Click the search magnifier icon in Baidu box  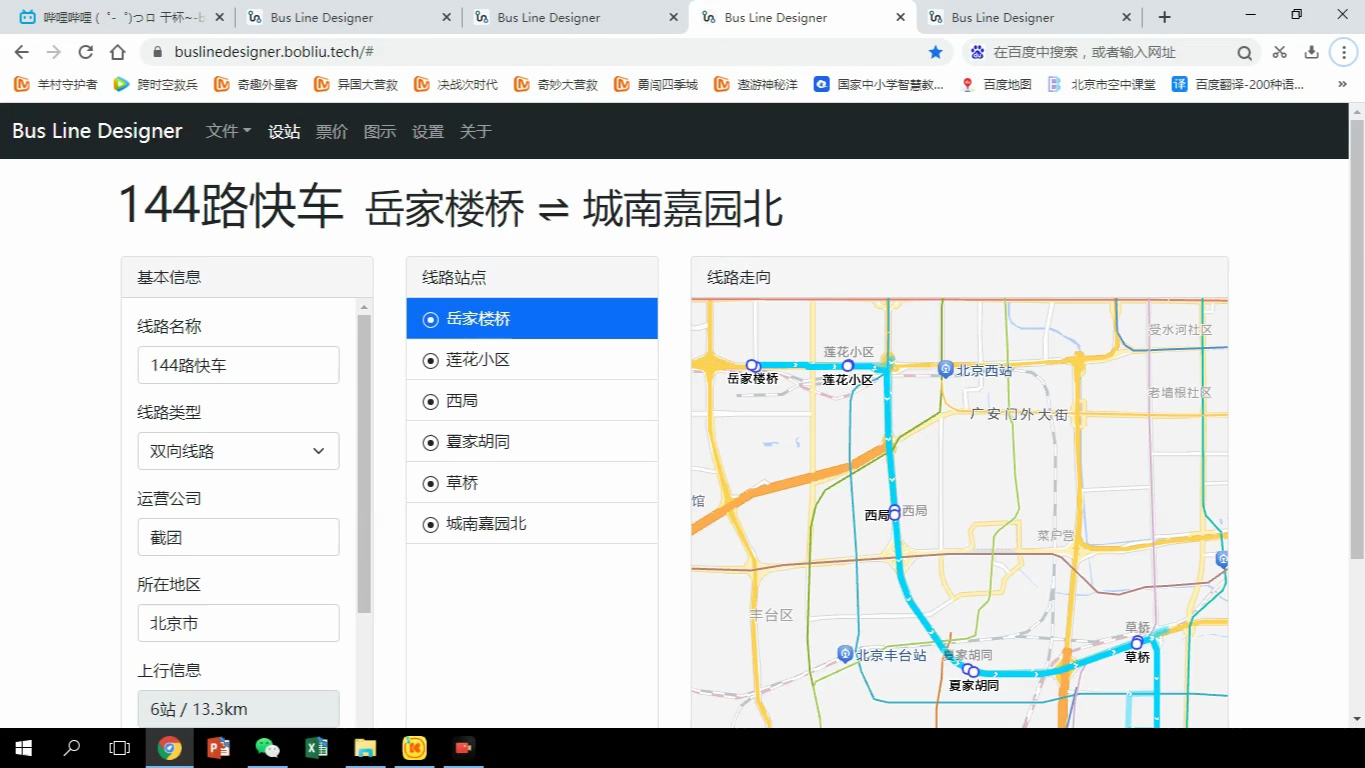[x=1244, y=52]
